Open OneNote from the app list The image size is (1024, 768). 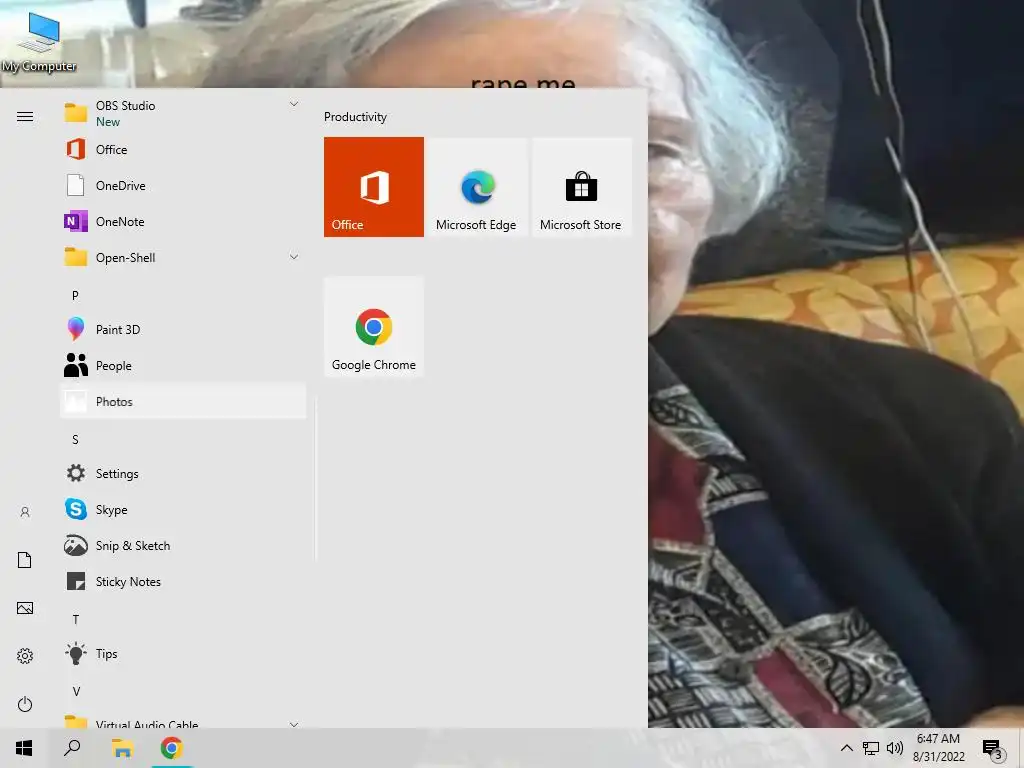(x=183, y=221)
